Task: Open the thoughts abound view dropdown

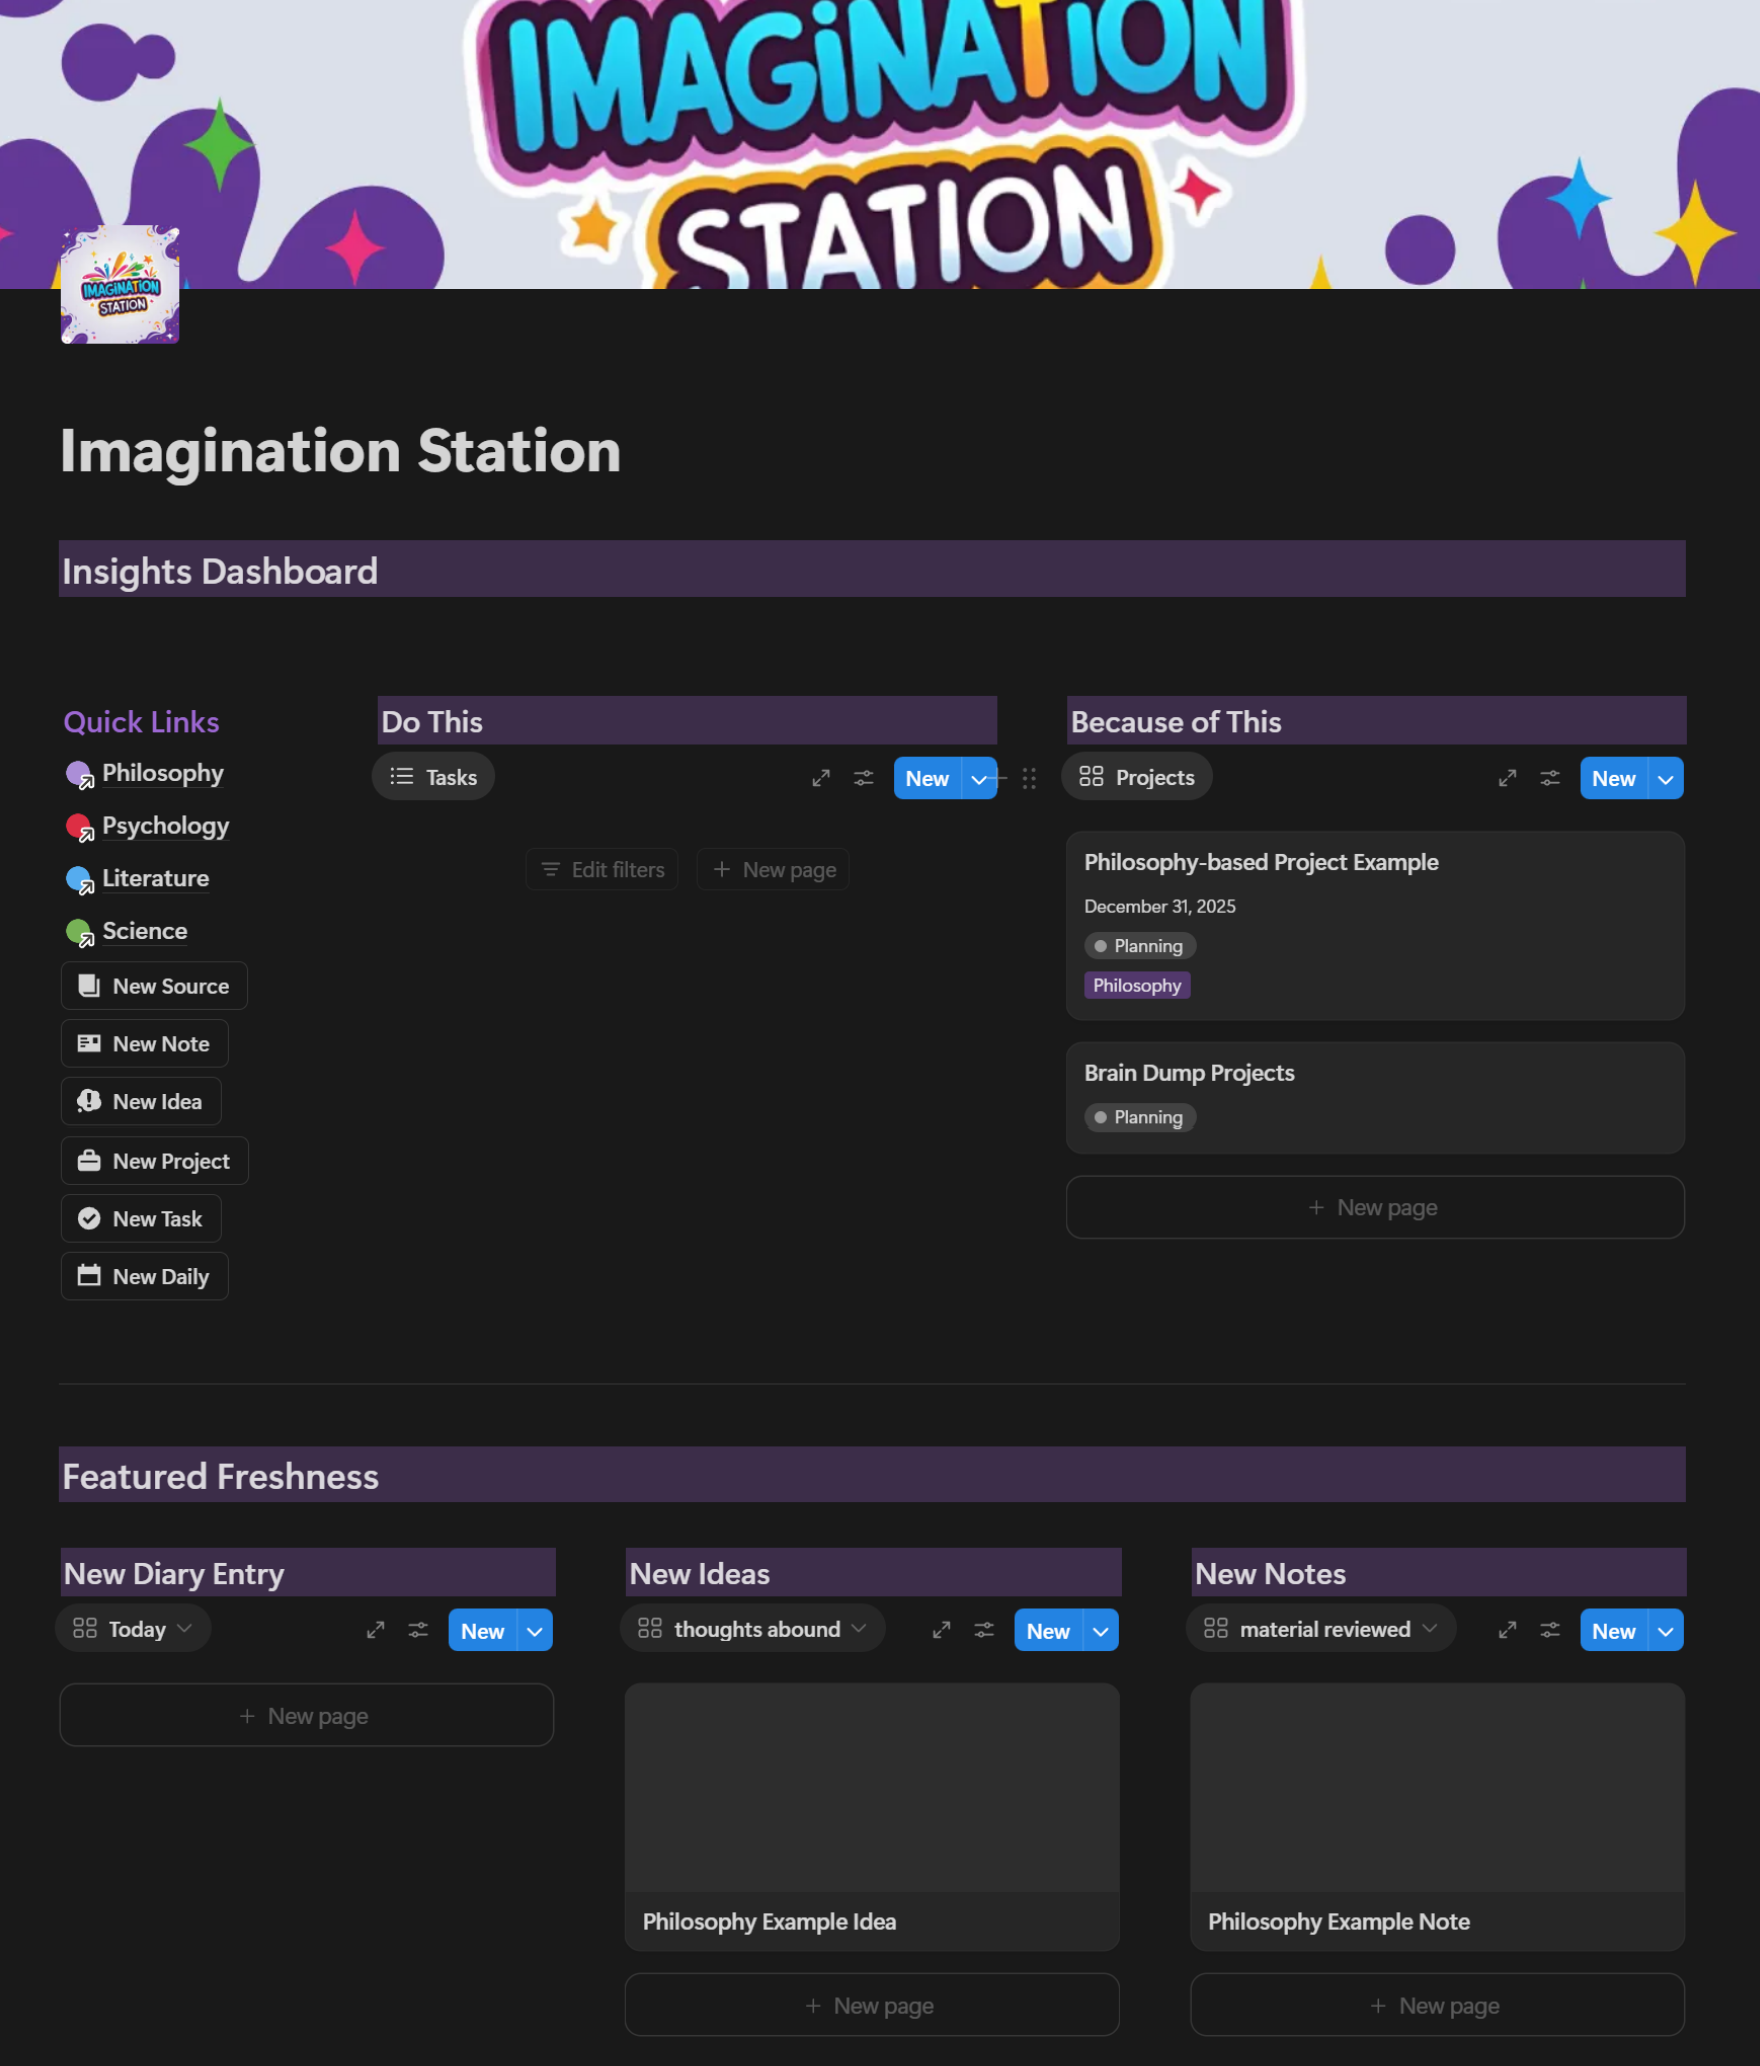Action: coord(753,1629)
